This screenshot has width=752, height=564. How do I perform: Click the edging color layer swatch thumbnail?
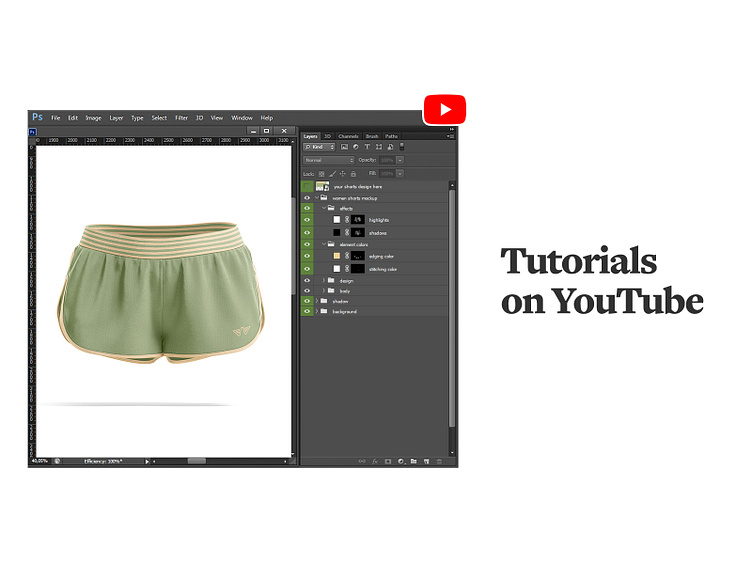[336, 256]
